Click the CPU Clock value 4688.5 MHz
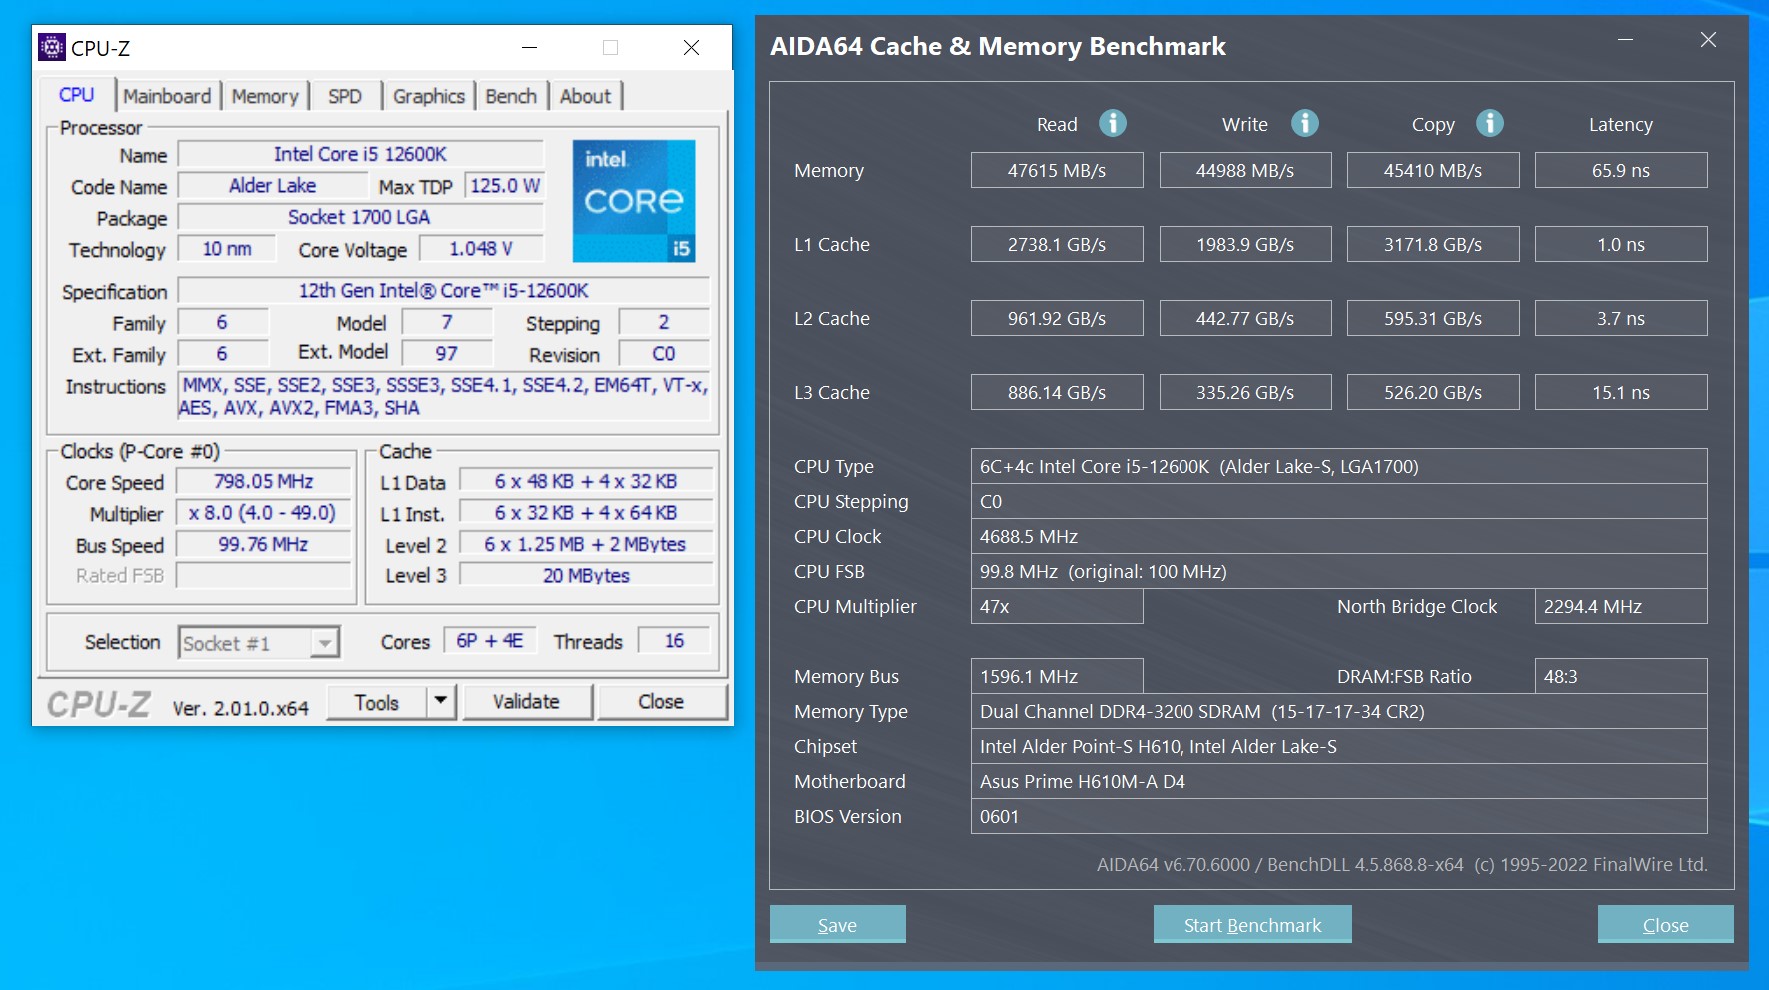Image resolution: width=1769 pixels, height=990 pixels. point(1339,536)
